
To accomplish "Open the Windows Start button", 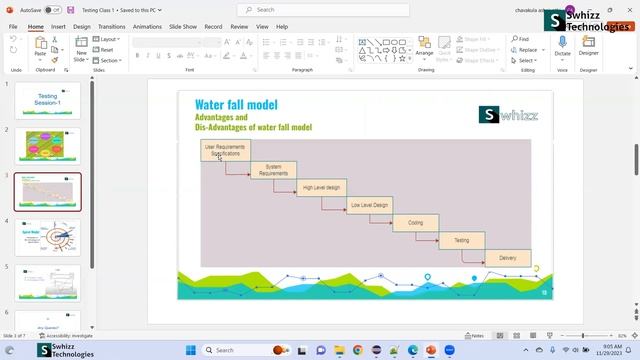I will pyautogui.click(x=191, y=350).
